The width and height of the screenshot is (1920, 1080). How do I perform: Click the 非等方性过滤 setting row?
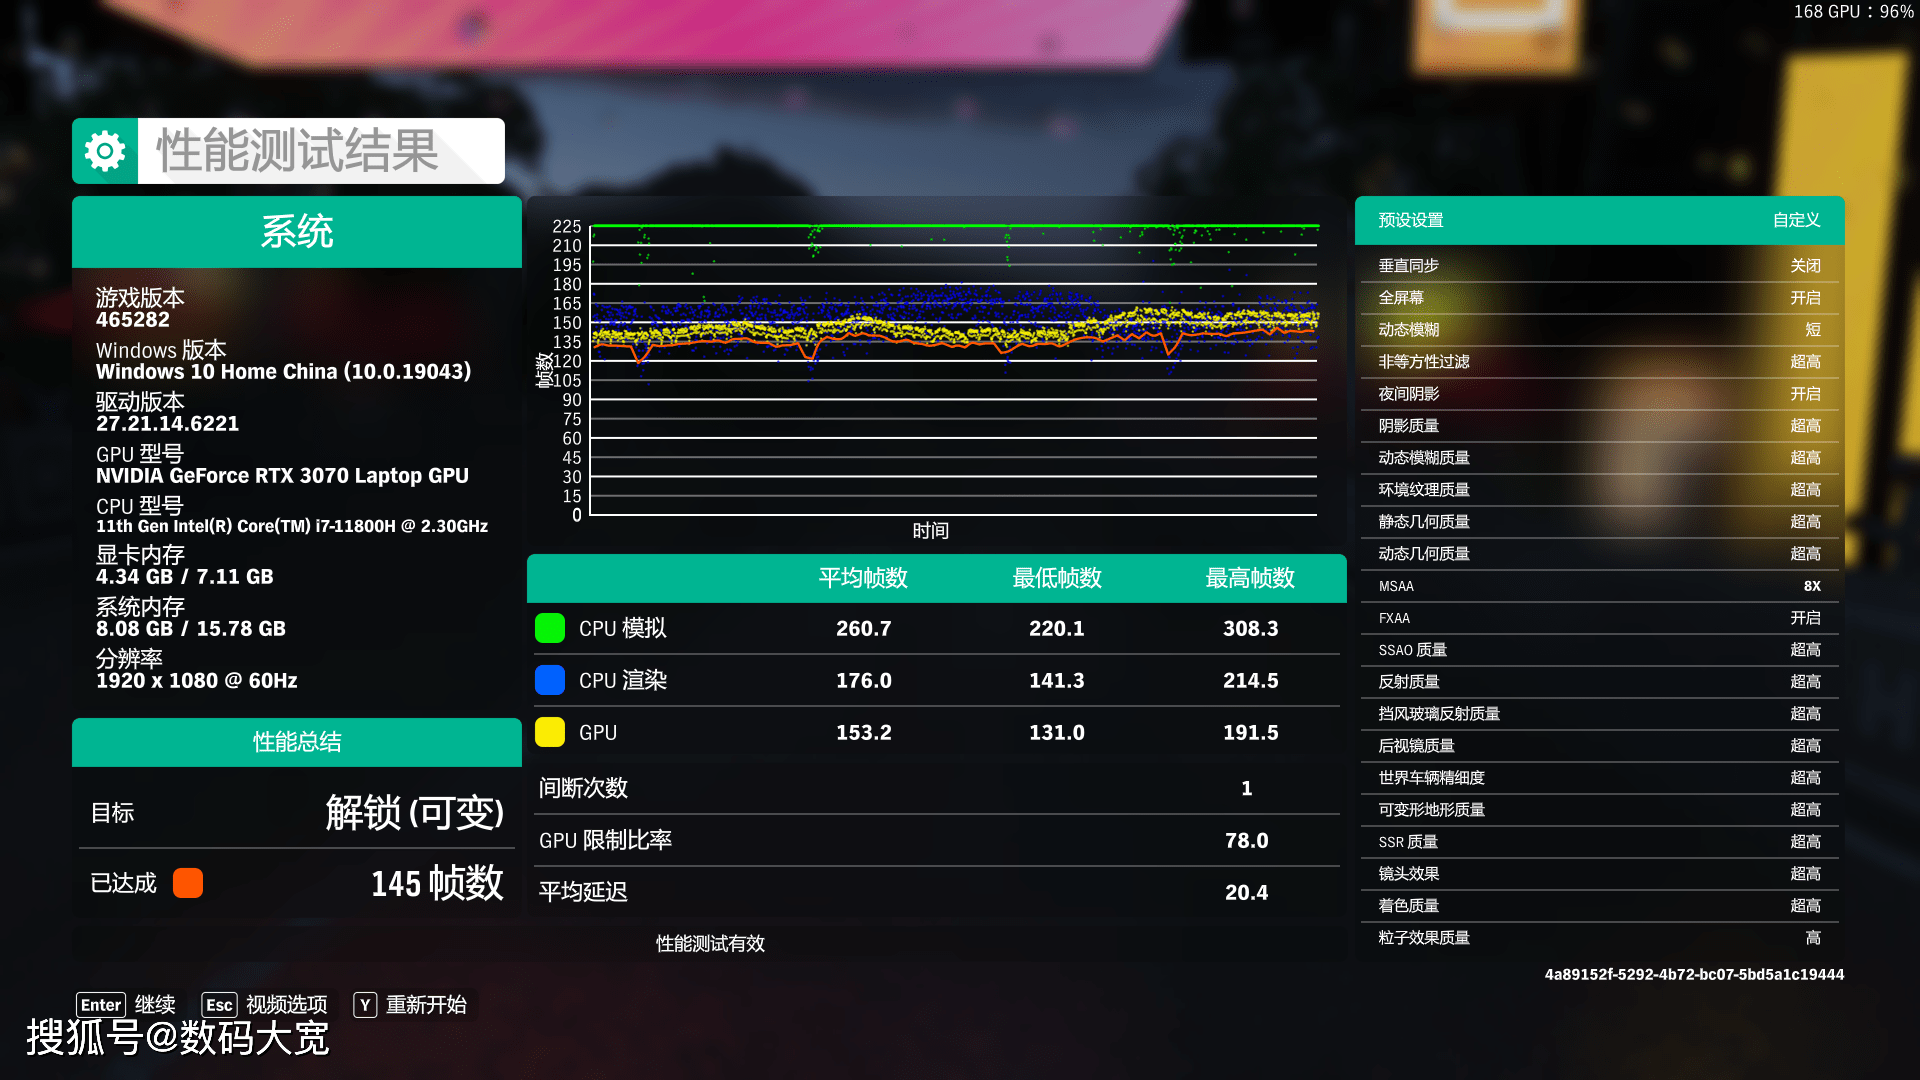click(1600, 362)
